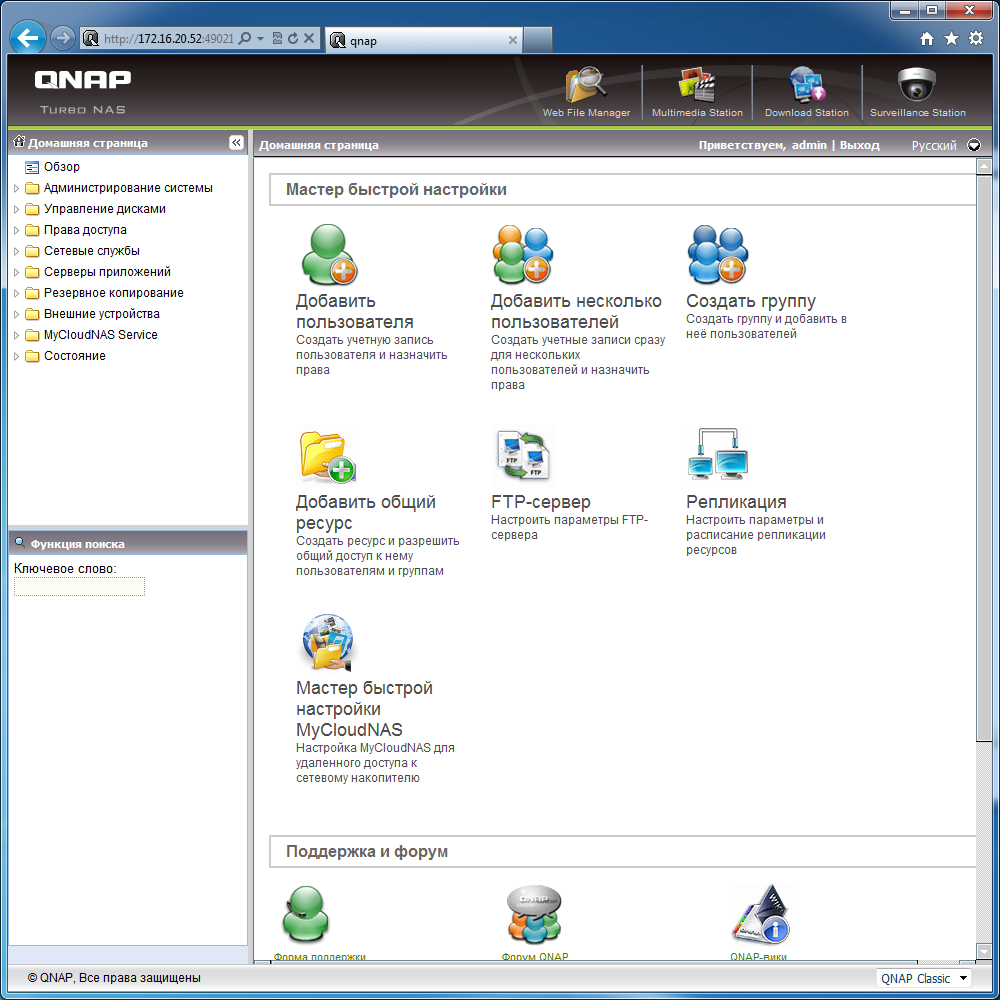This screenshot has width=1000, height=1000.
Task: Open the Русский language dropdown
Action: click(x=974, y=145)
